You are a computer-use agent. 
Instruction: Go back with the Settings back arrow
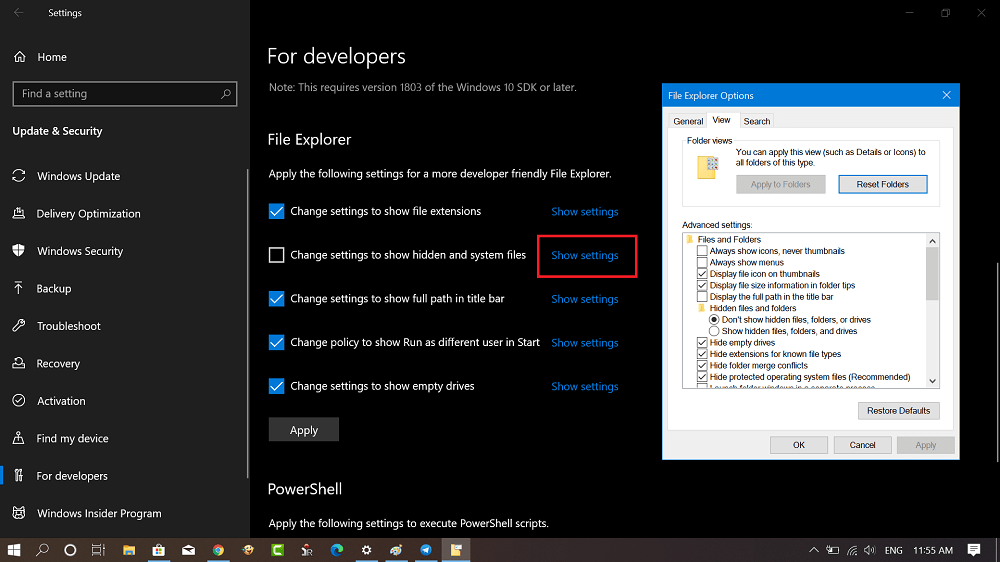click(x=18, y=12)
